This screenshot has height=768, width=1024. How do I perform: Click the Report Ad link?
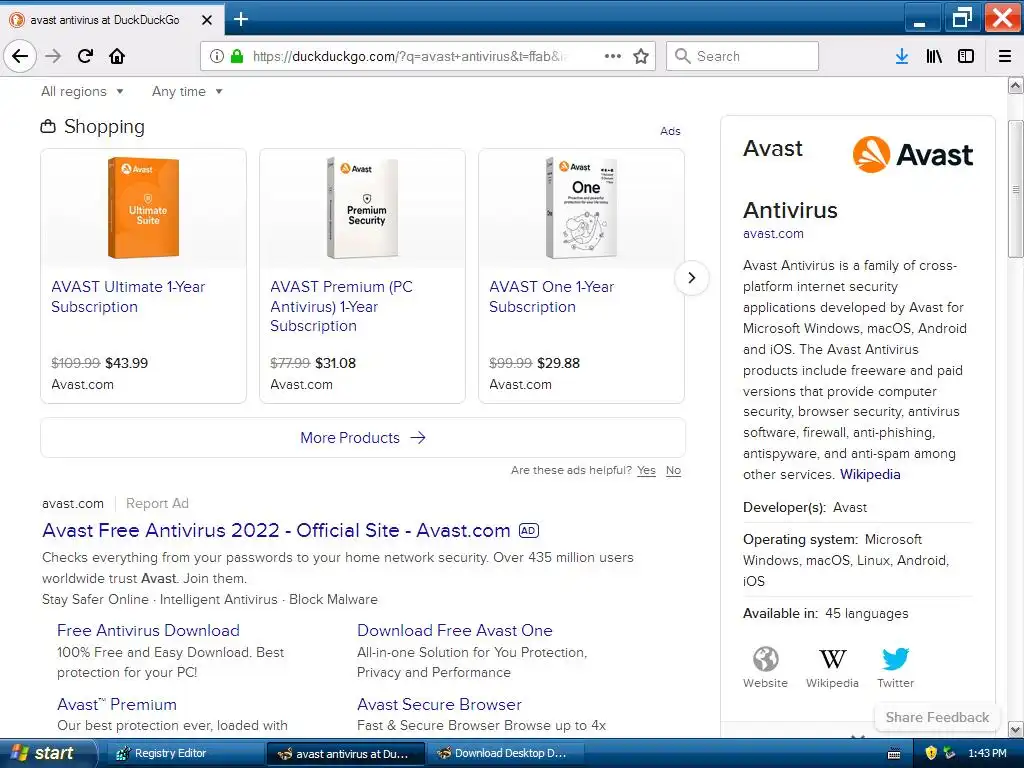point(157,504)
